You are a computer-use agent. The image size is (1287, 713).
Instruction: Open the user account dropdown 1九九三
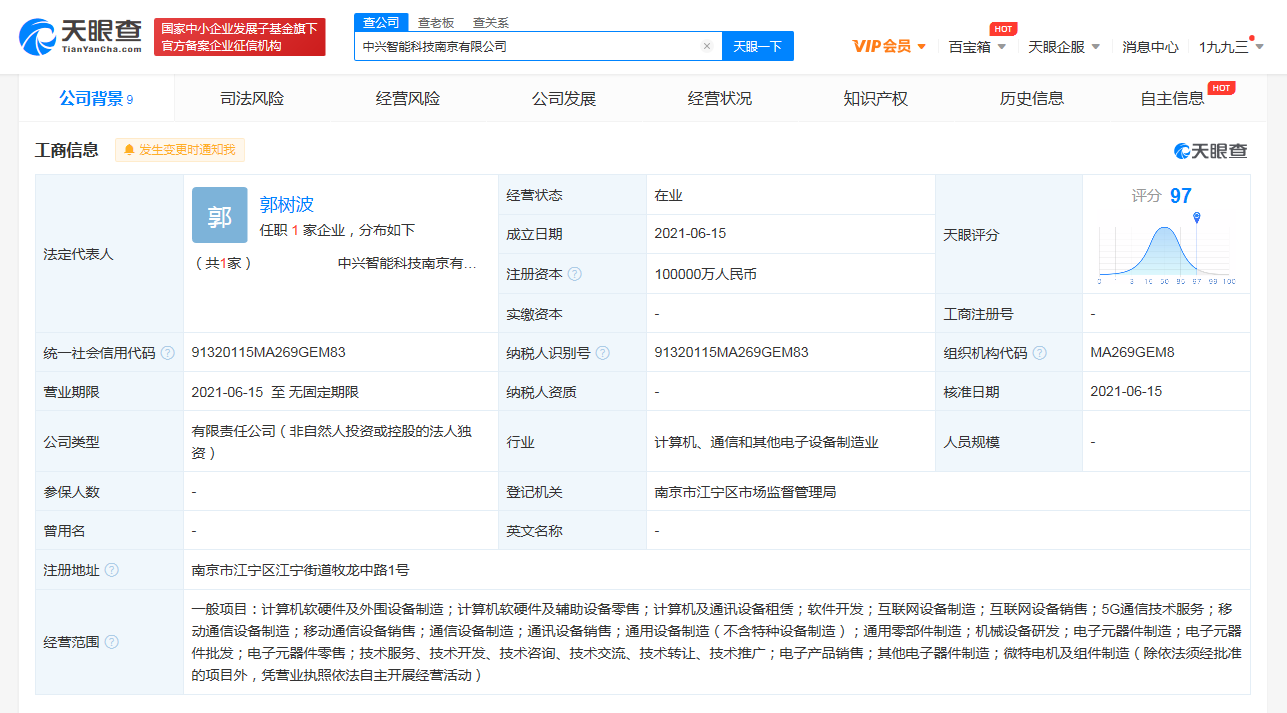1231,47
